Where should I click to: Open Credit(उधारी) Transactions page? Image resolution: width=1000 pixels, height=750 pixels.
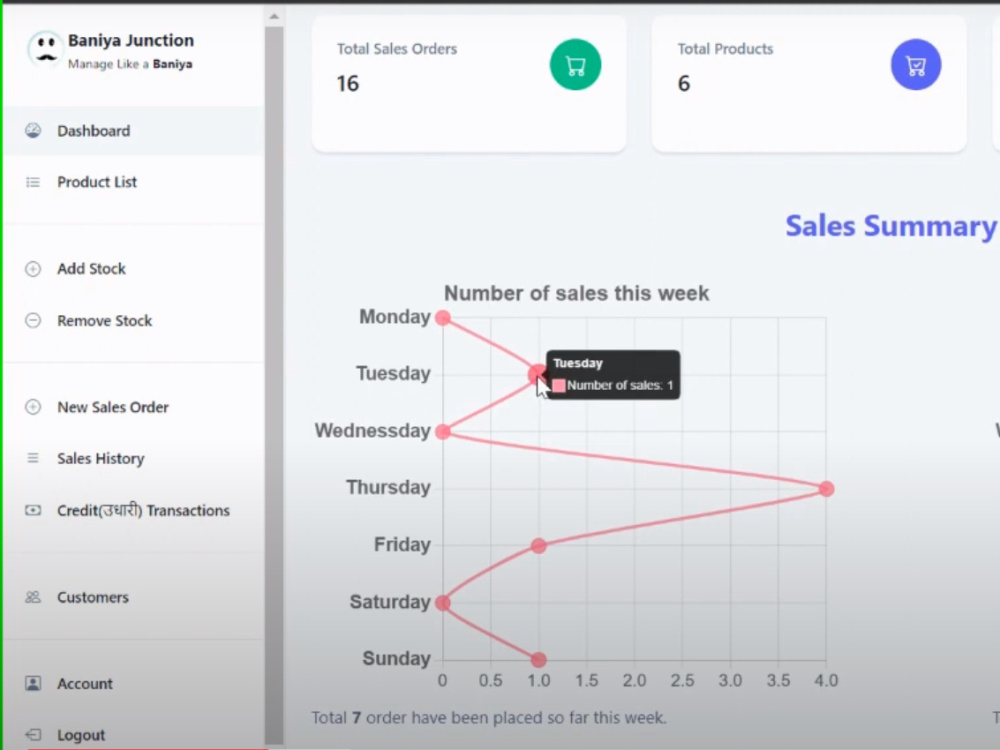coord(134,510)
